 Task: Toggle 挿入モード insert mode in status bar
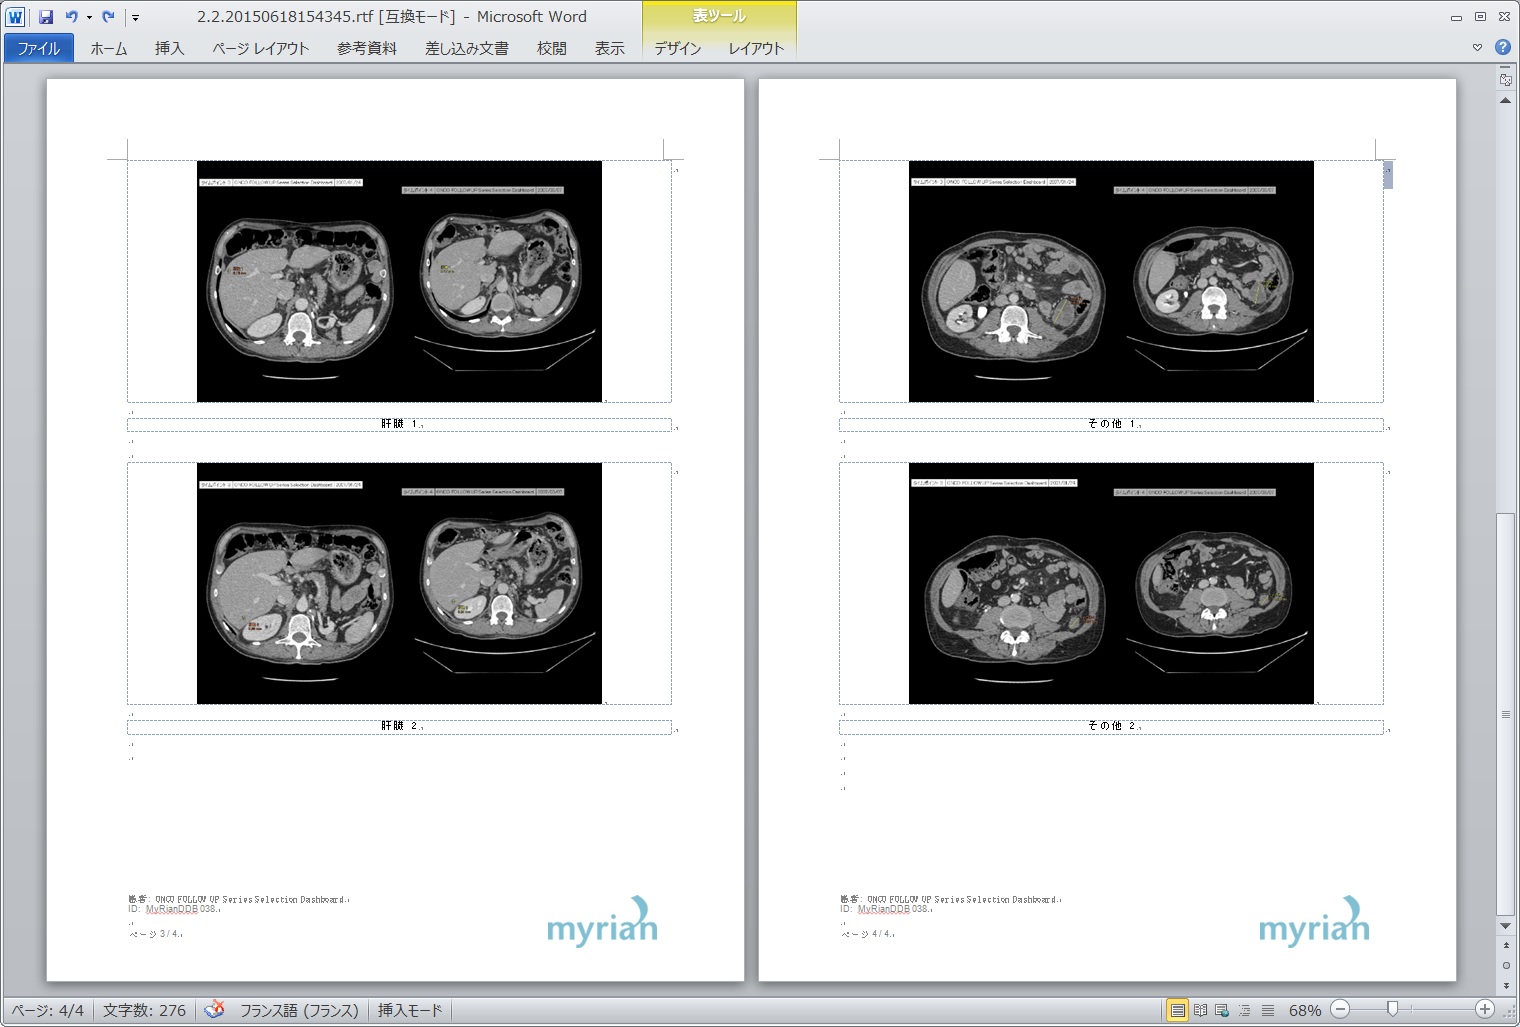[x=409, y=1010]
